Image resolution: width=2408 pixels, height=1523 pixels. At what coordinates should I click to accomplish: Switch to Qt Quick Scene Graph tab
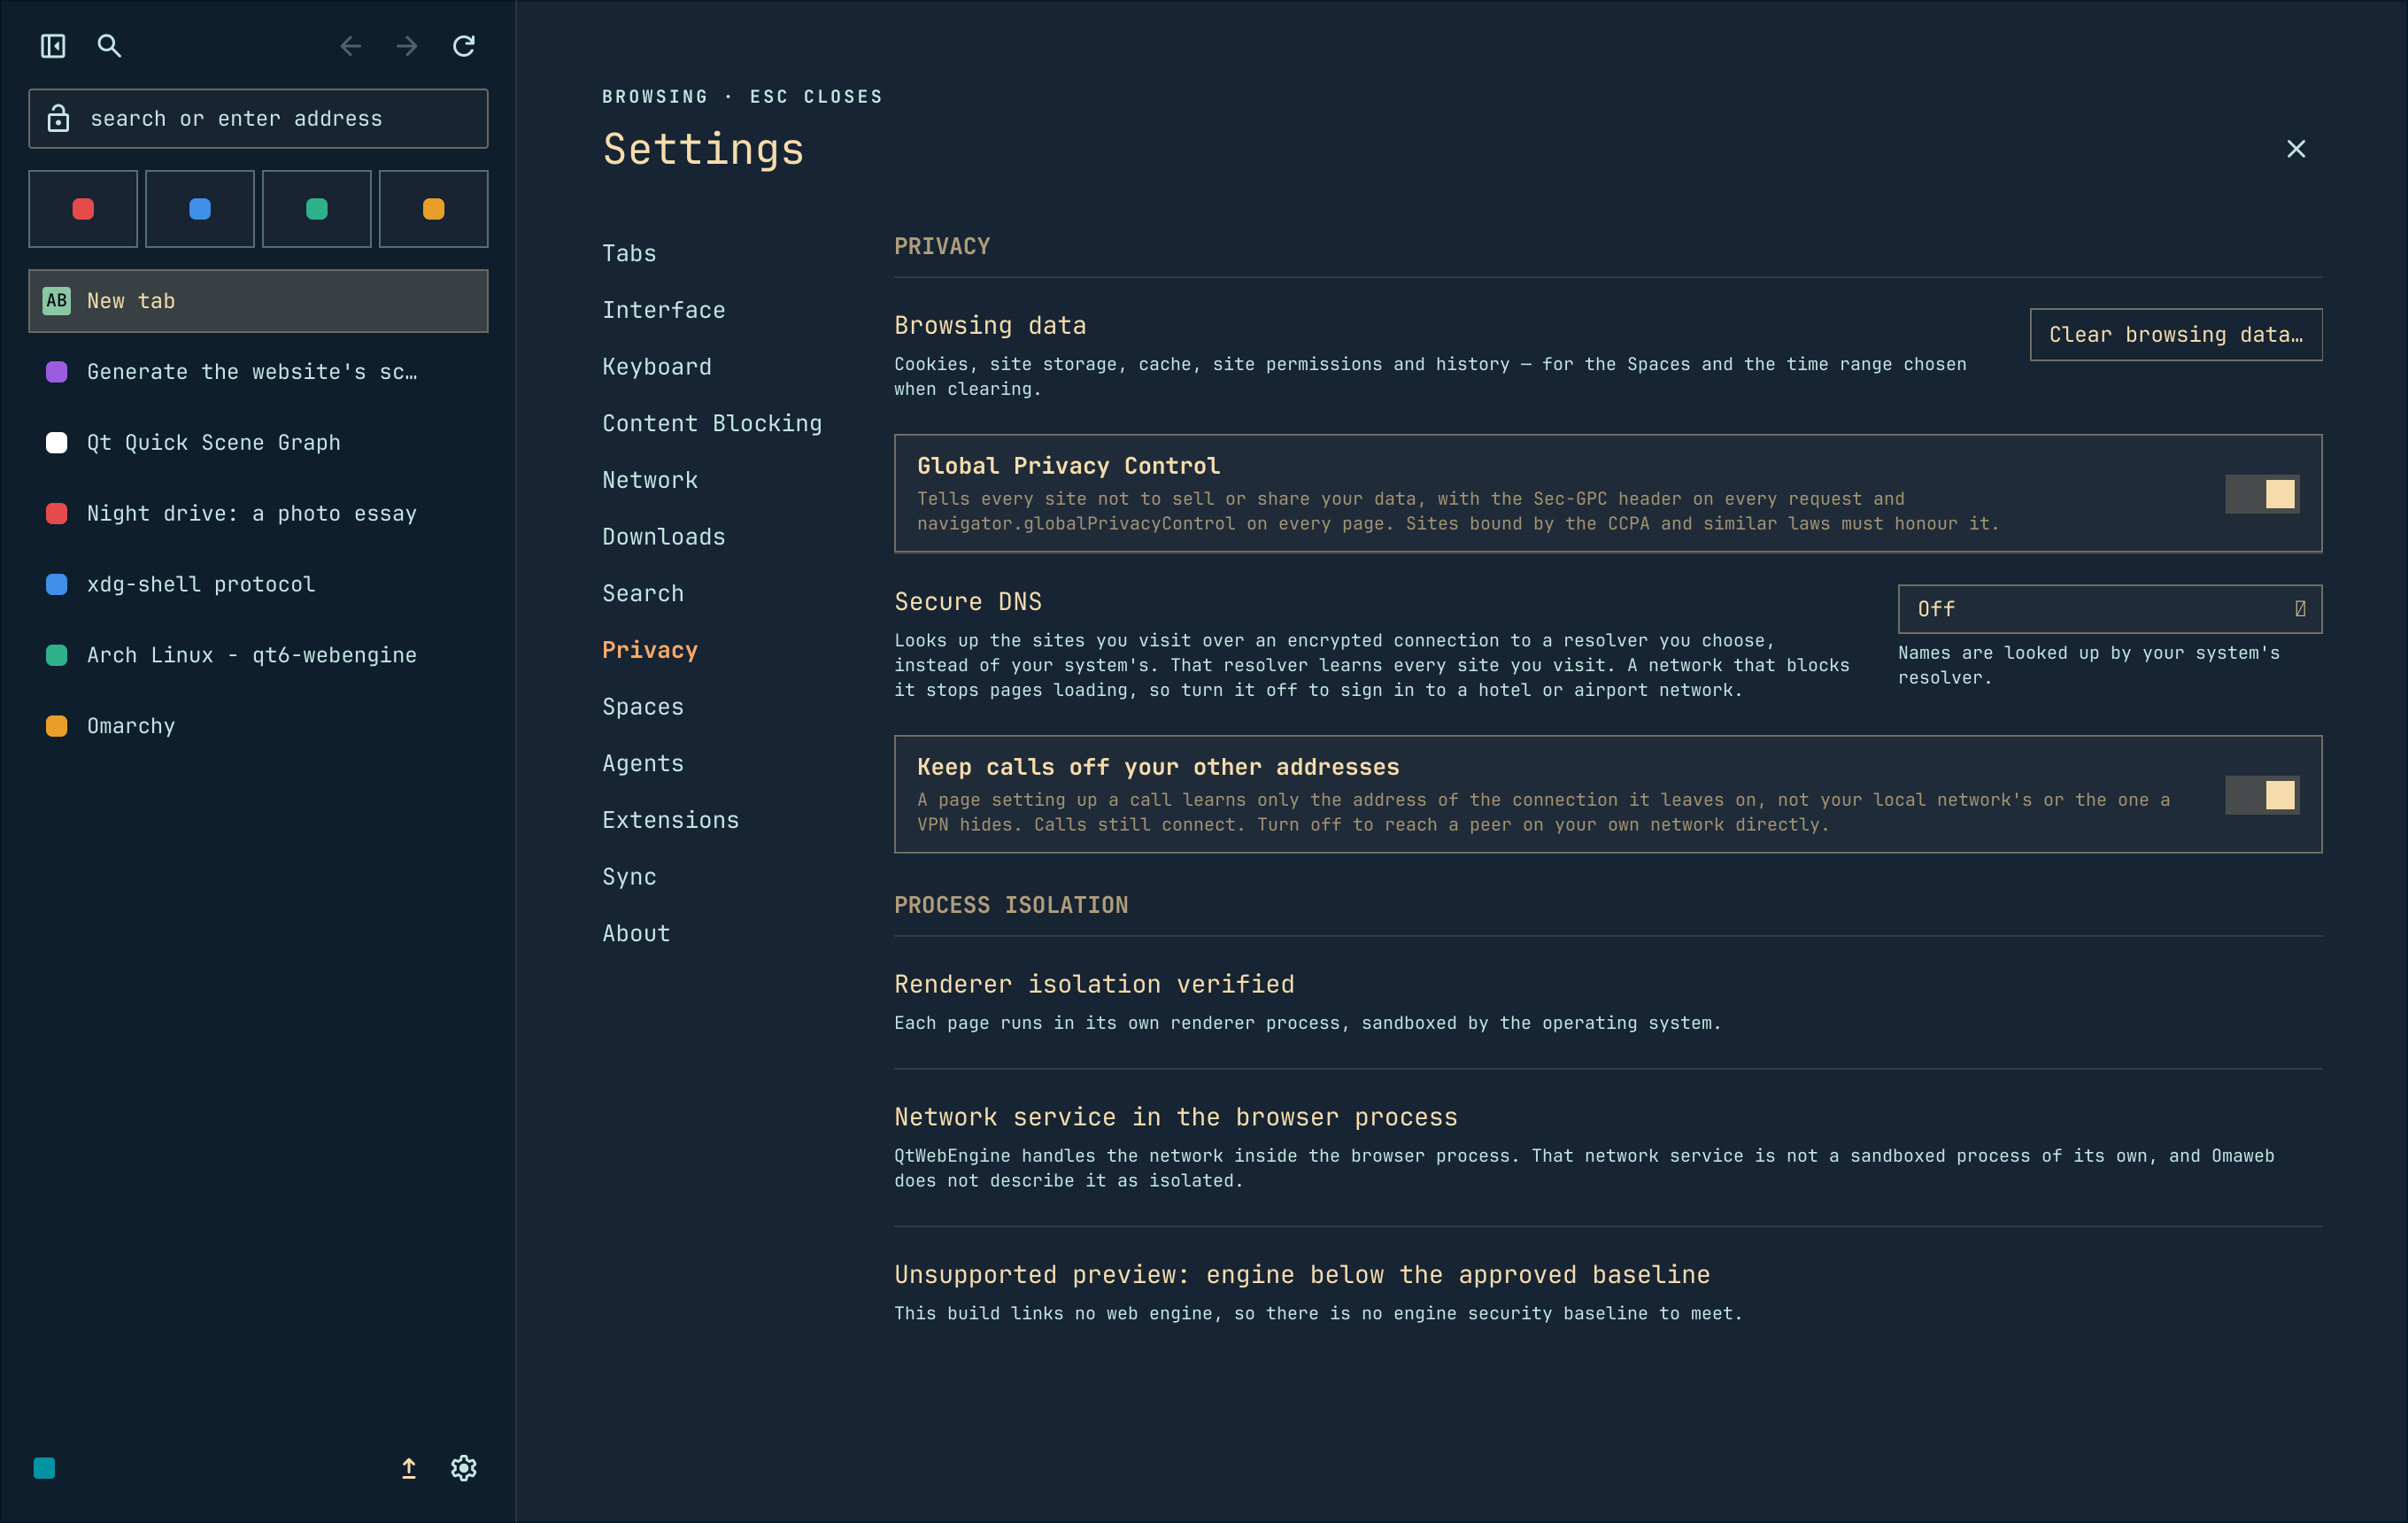click(x=258, y=442)
